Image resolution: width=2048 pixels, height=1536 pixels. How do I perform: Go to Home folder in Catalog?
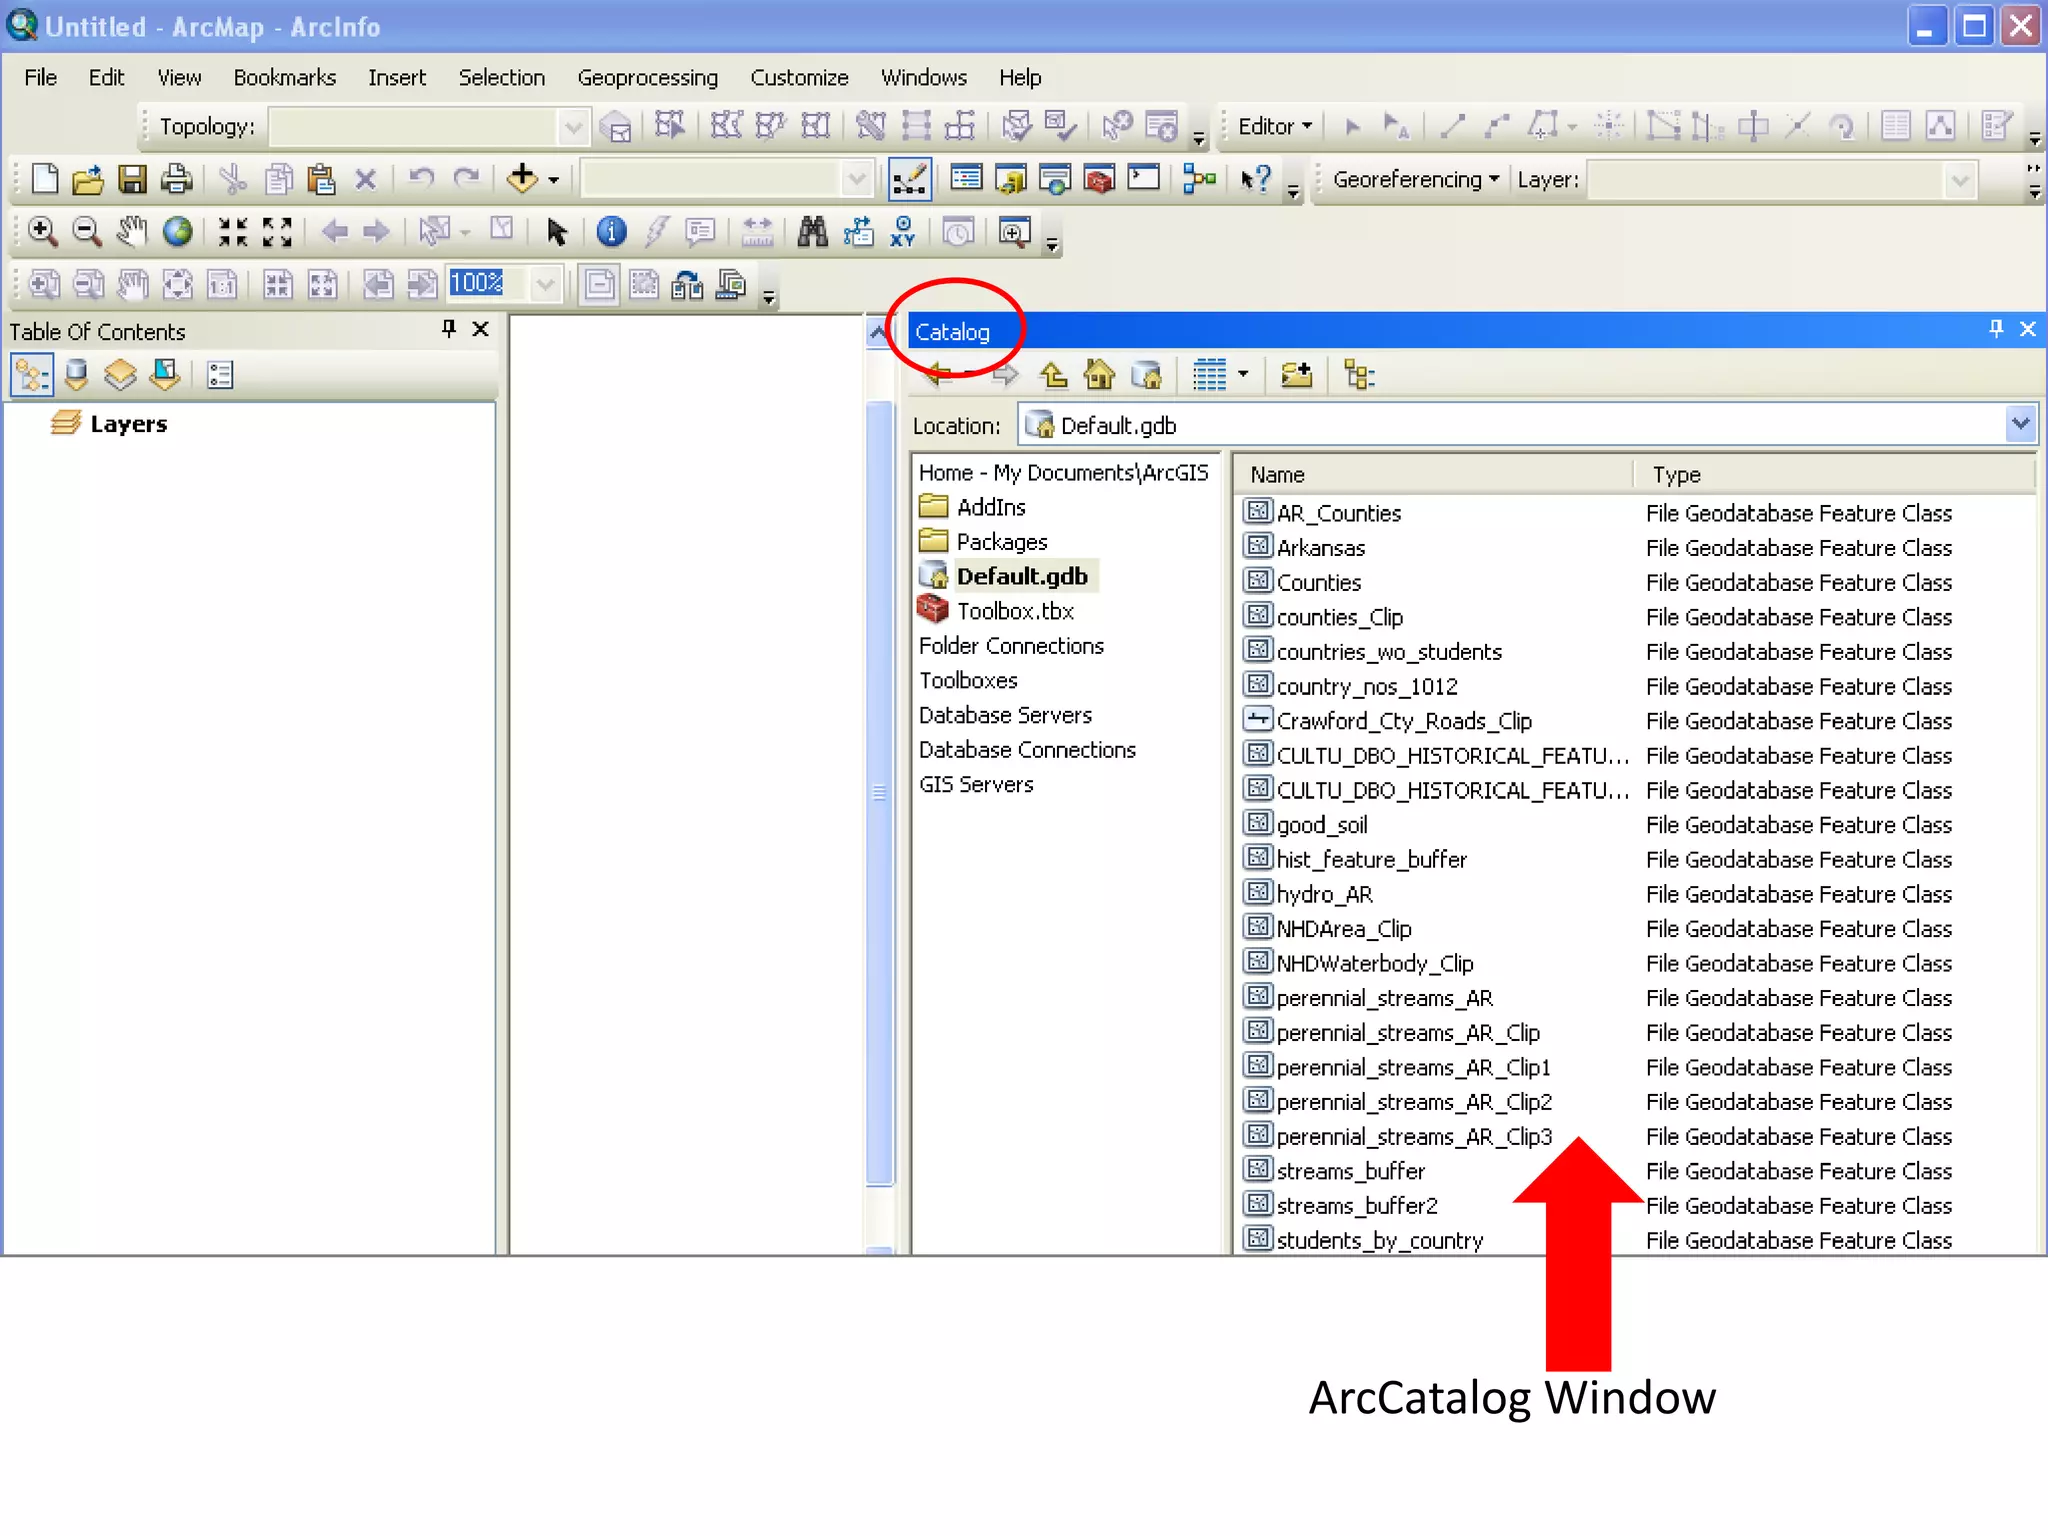click(1099, 376)
